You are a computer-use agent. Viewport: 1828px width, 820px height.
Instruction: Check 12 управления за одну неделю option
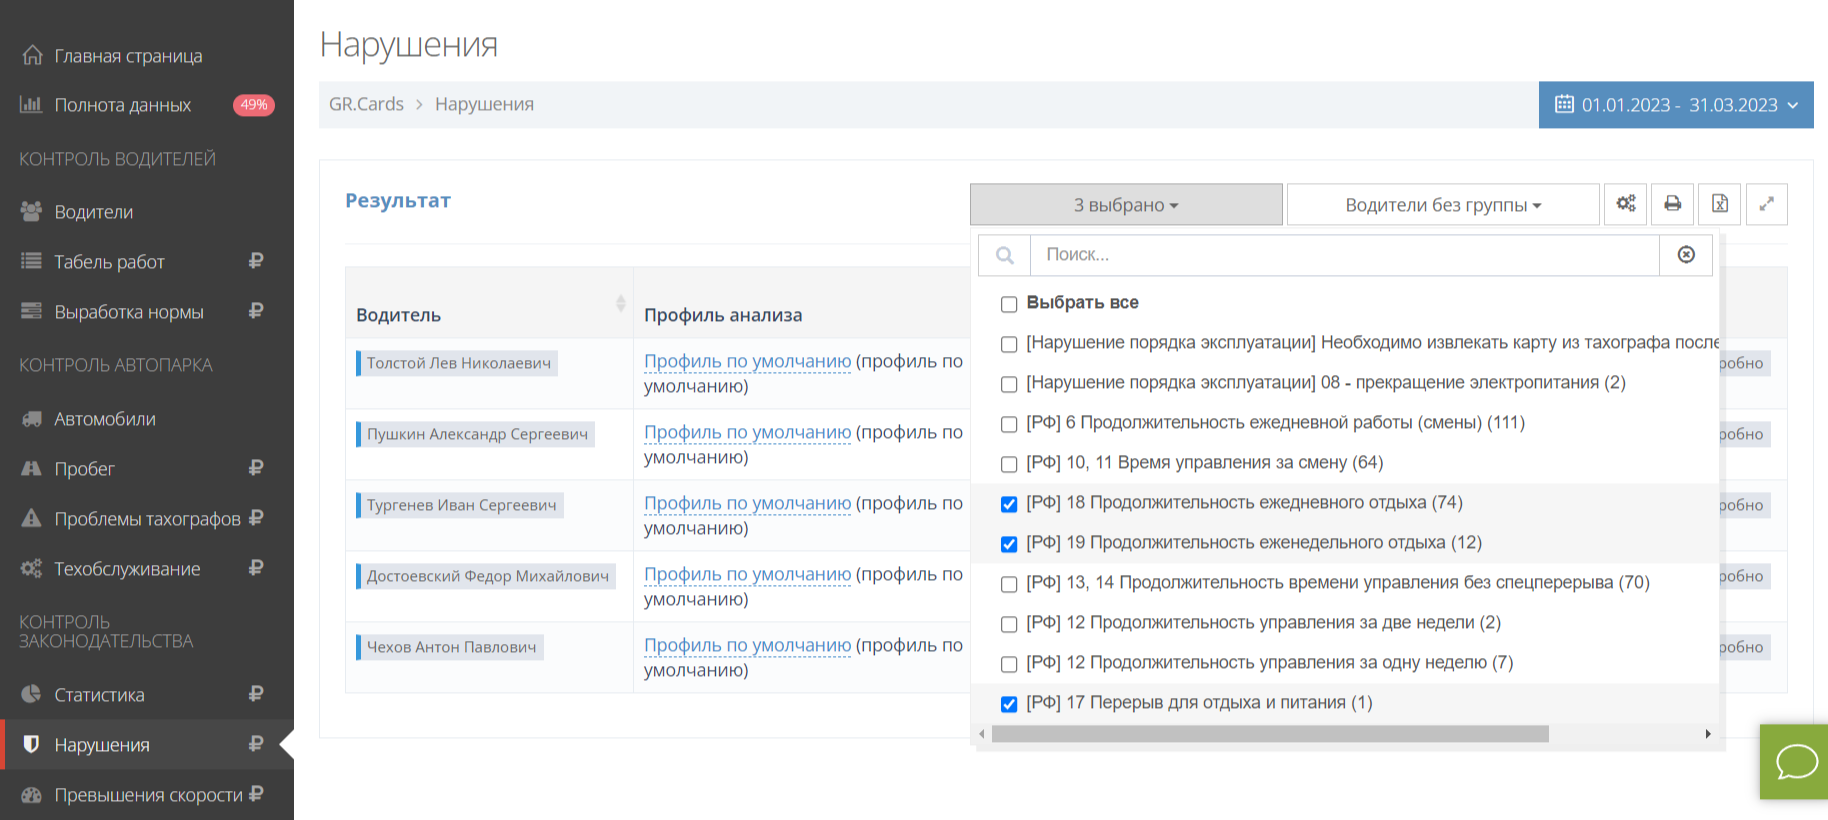tap(1009, 664)
